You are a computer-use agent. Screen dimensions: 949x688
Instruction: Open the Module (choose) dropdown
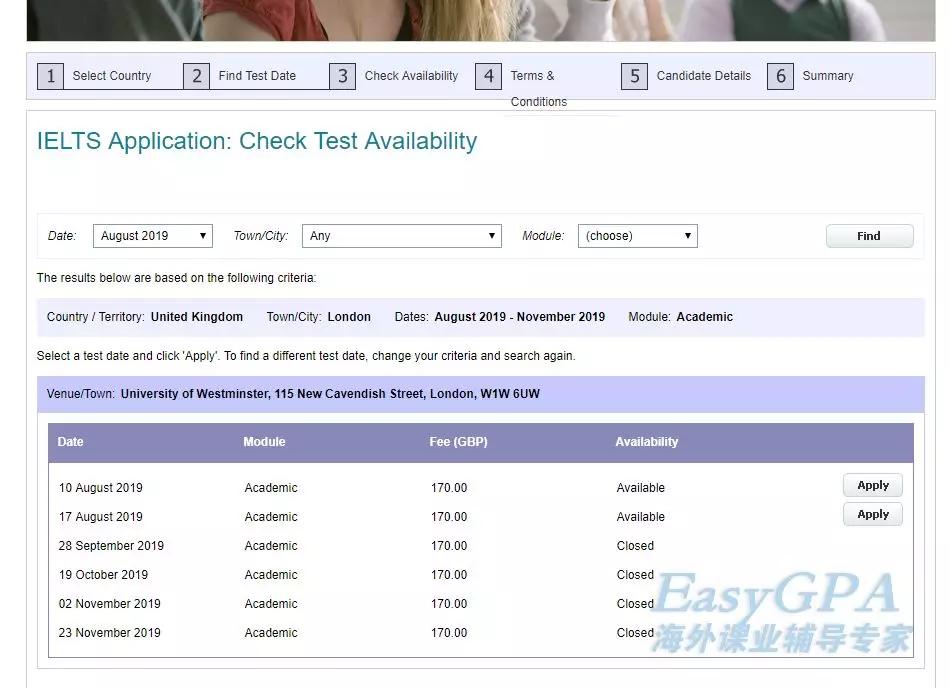click(637, 236)
